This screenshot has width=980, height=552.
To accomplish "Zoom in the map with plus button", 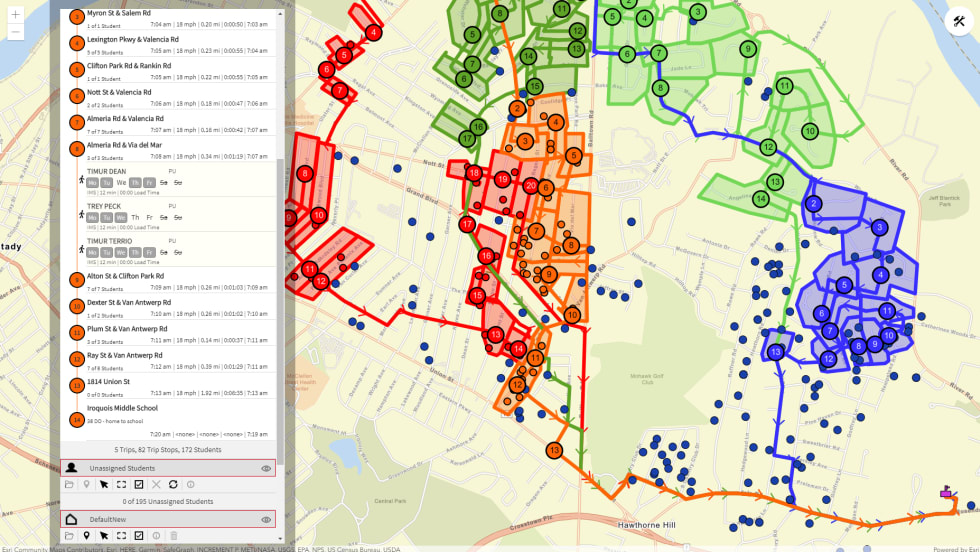I will [15, 14].
